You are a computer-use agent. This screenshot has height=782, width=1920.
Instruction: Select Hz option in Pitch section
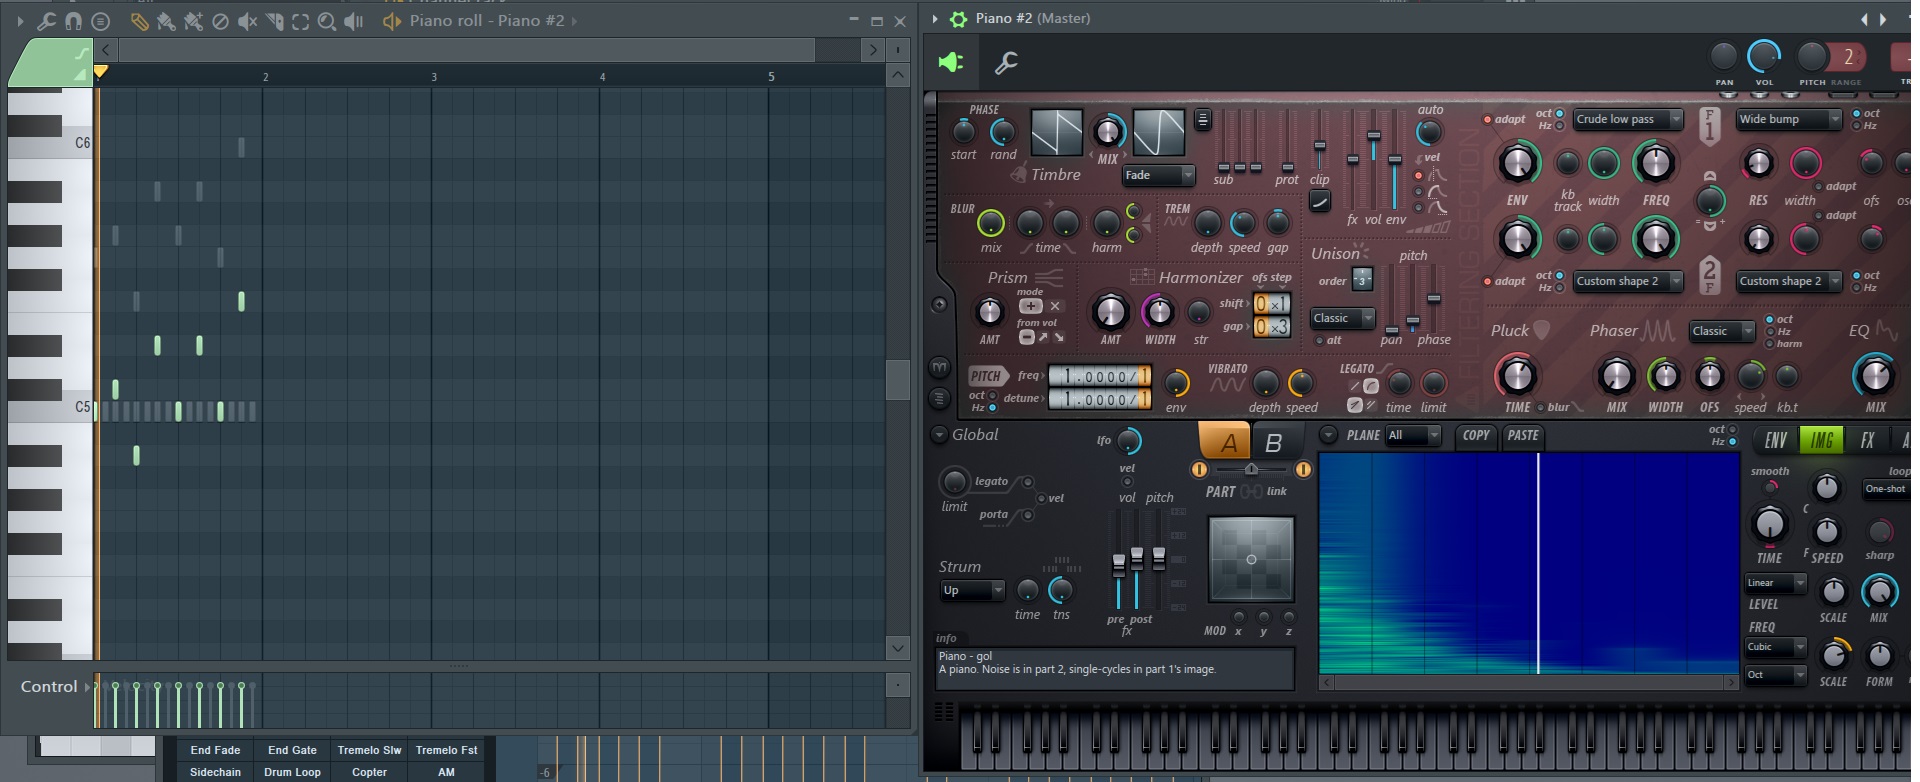(x=992, y=407)
